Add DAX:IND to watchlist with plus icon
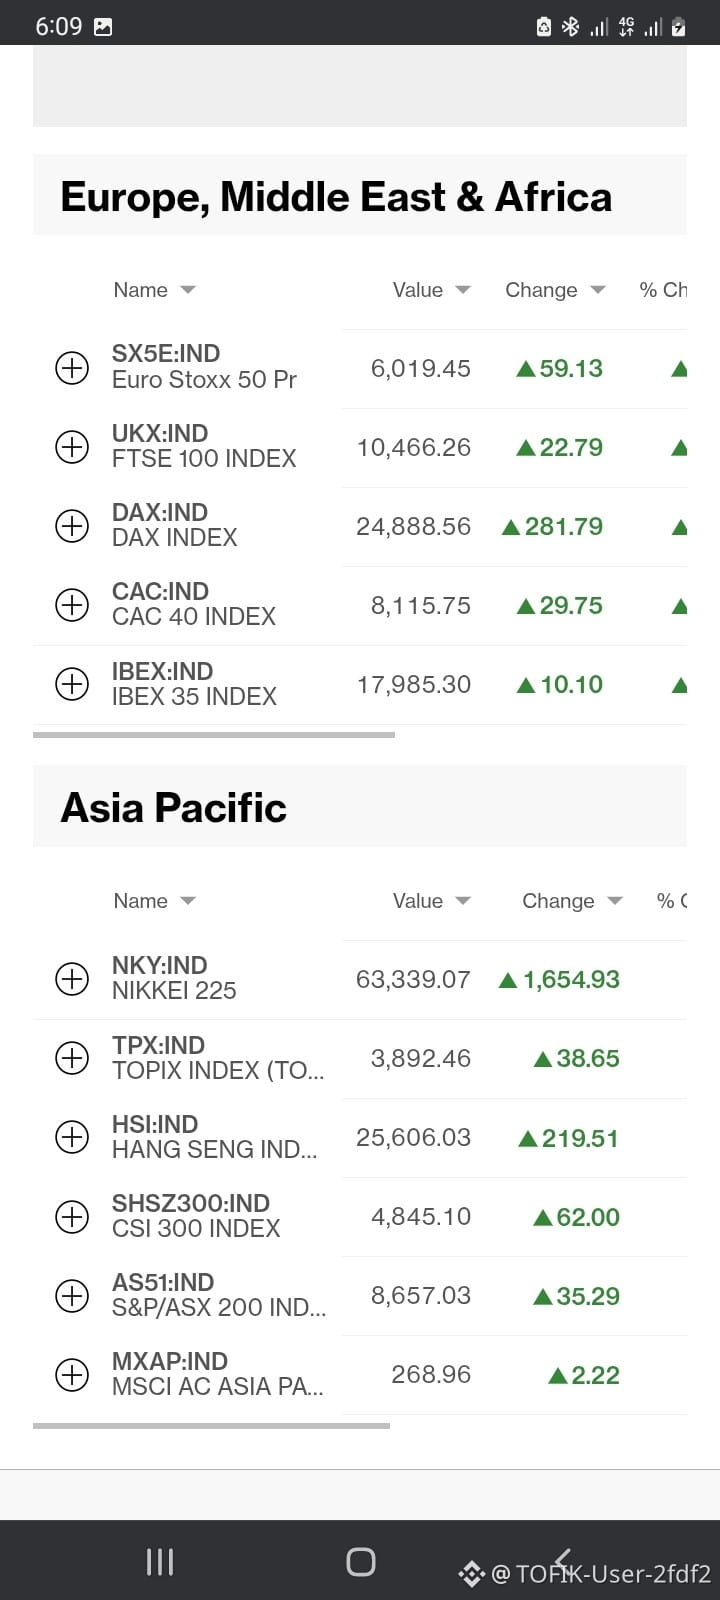The width and height of the screenshot is (720, 1600). click(x=71, y=526)
